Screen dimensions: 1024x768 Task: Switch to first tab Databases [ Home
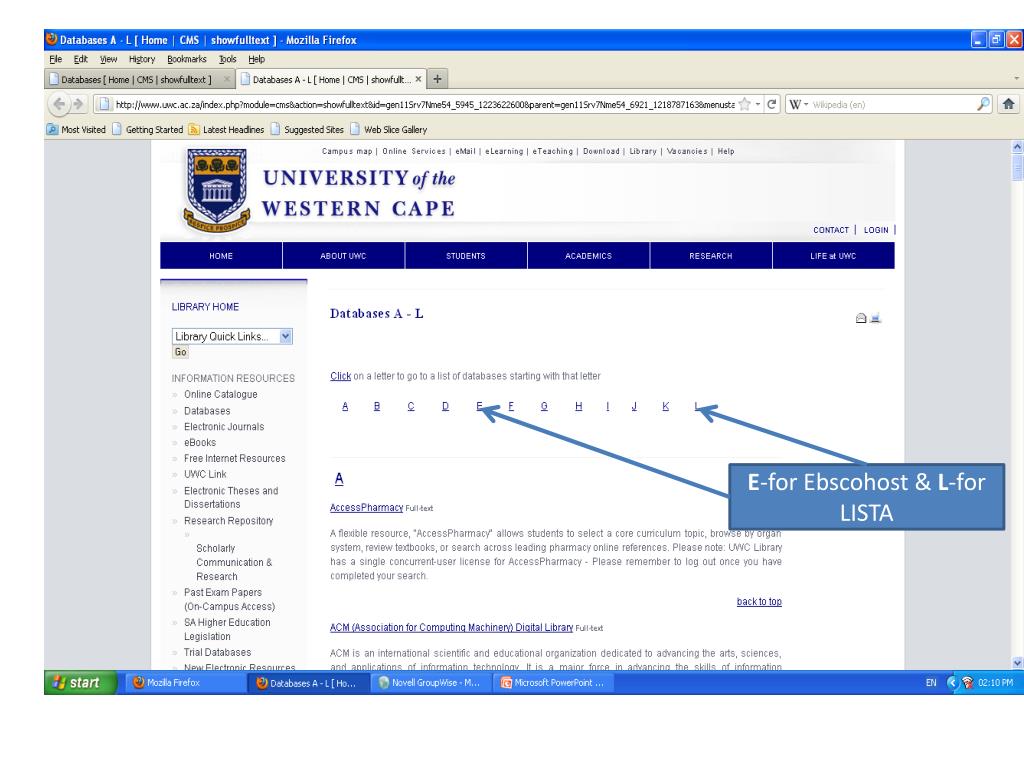point(139,80)
